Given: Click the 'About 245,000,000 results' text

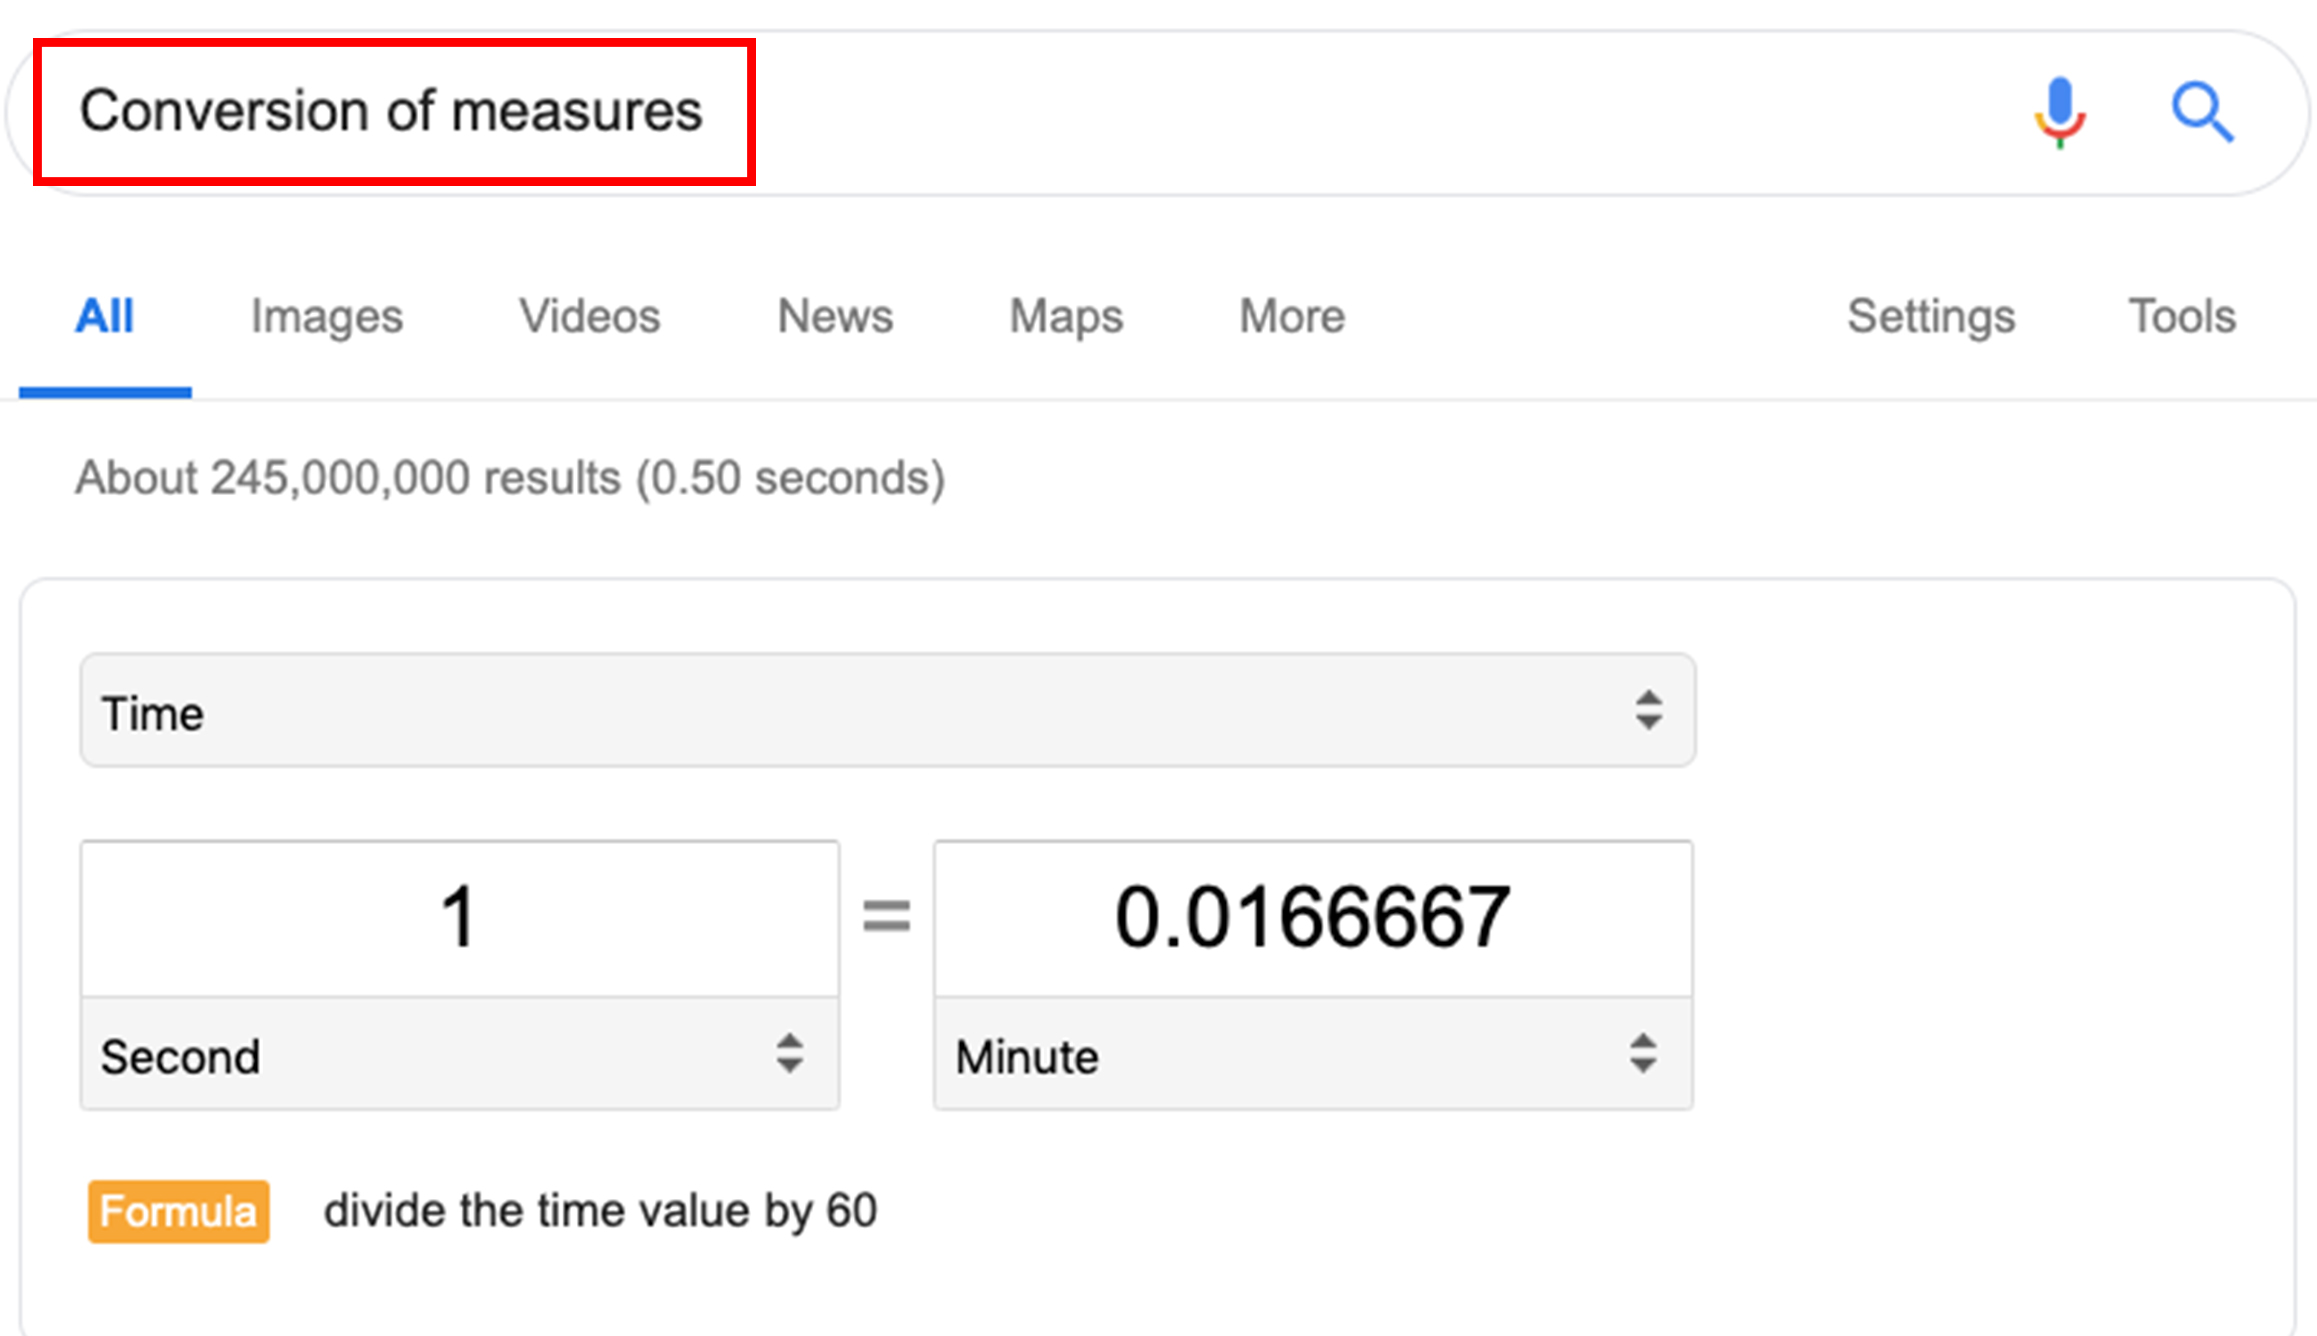Looking at the screenshot, I should 510,478.
